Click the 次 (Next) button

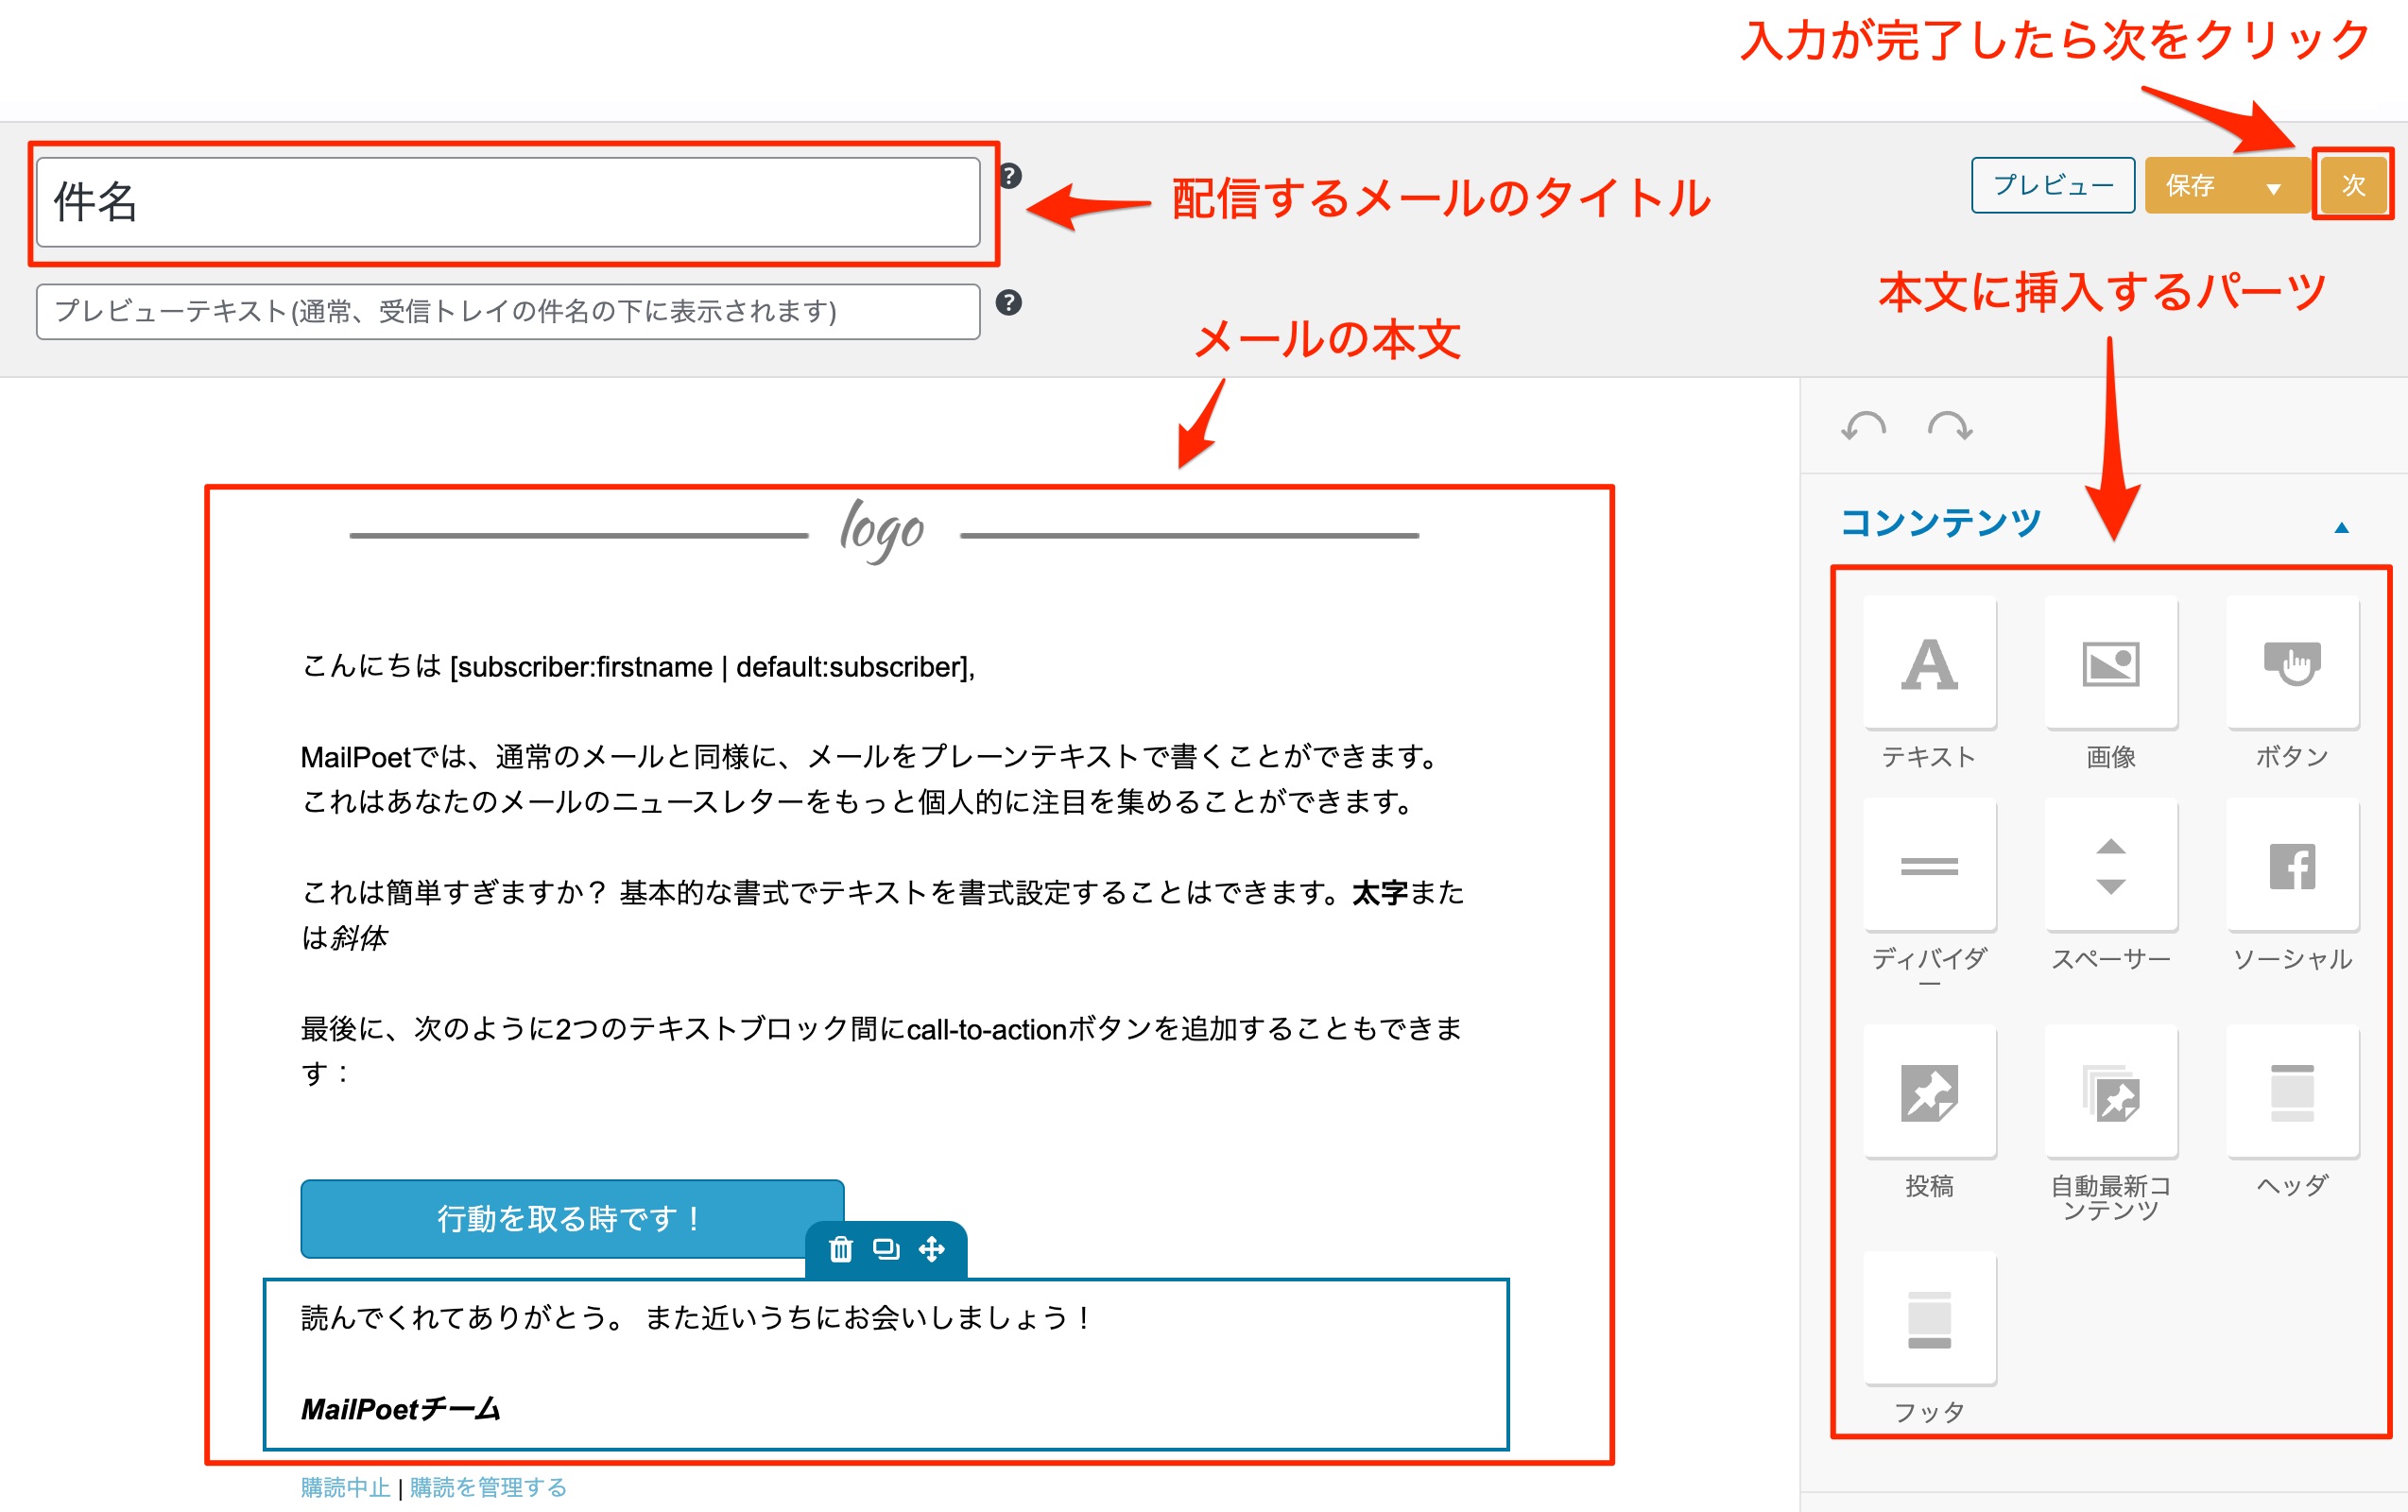2352,185
